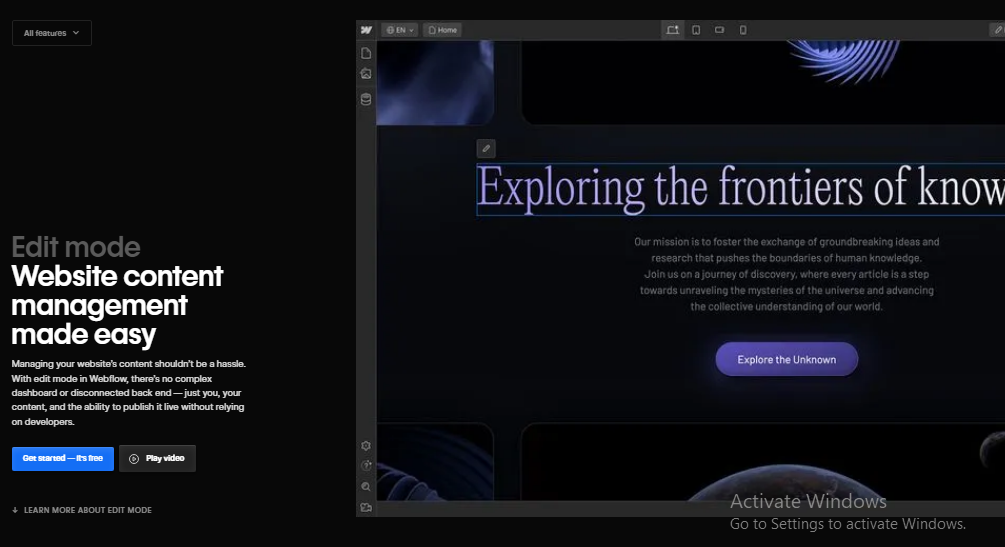
Task: Open the CMS database panel icon
Action: coord(366,99)
